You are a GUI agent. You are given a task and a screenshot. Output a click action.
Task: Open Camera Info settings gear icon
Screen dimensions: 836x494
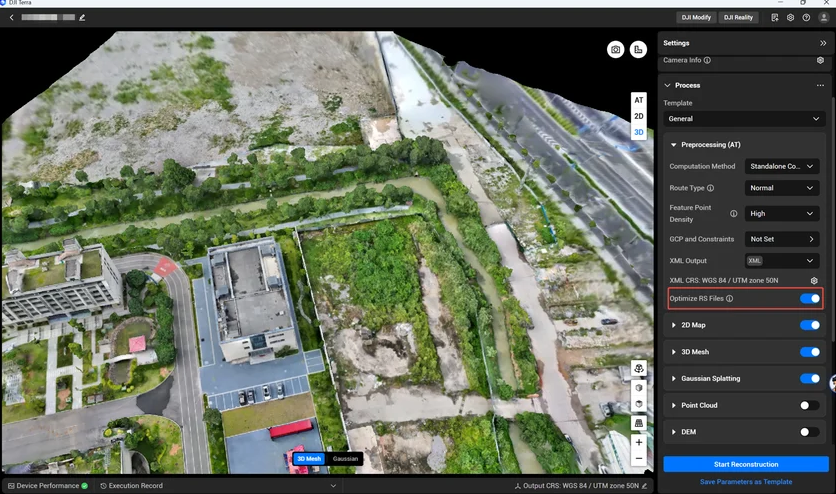coord(820,60)
